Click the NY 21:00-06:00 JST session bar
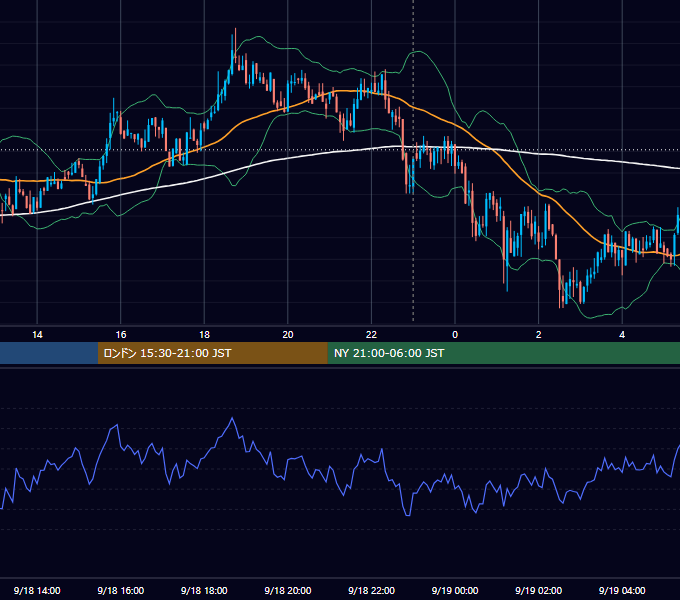680x600 pixels. point(503,353)
